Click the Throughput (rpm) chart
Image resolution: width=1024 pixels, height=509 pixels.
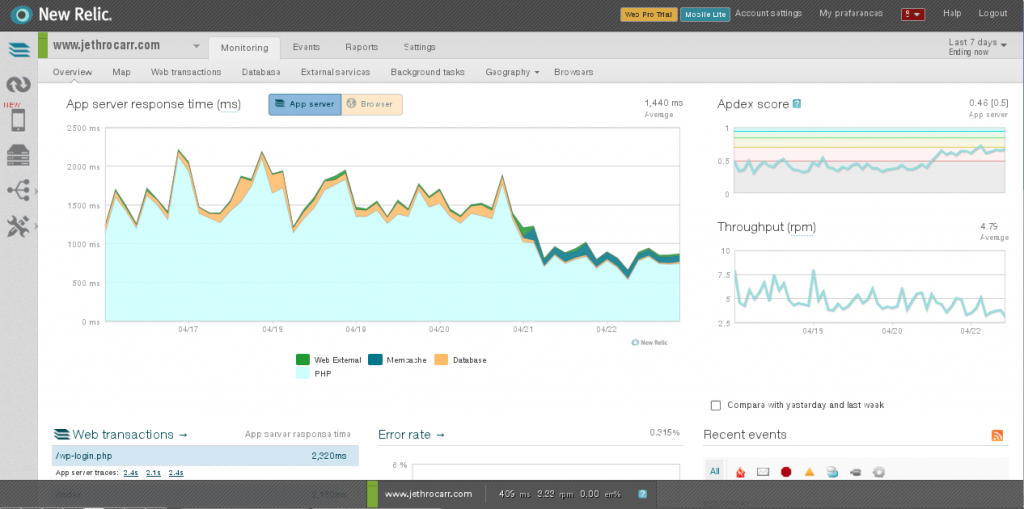[x=869, y=287]
